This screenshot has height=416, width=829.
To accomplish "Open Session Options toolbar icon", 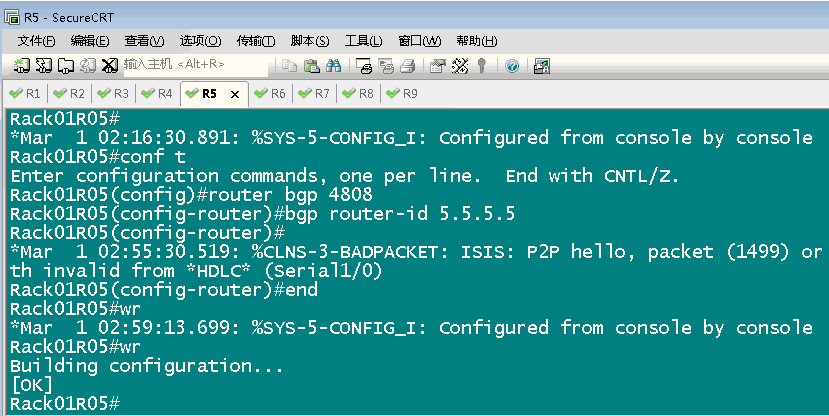I will click(438, 66).
